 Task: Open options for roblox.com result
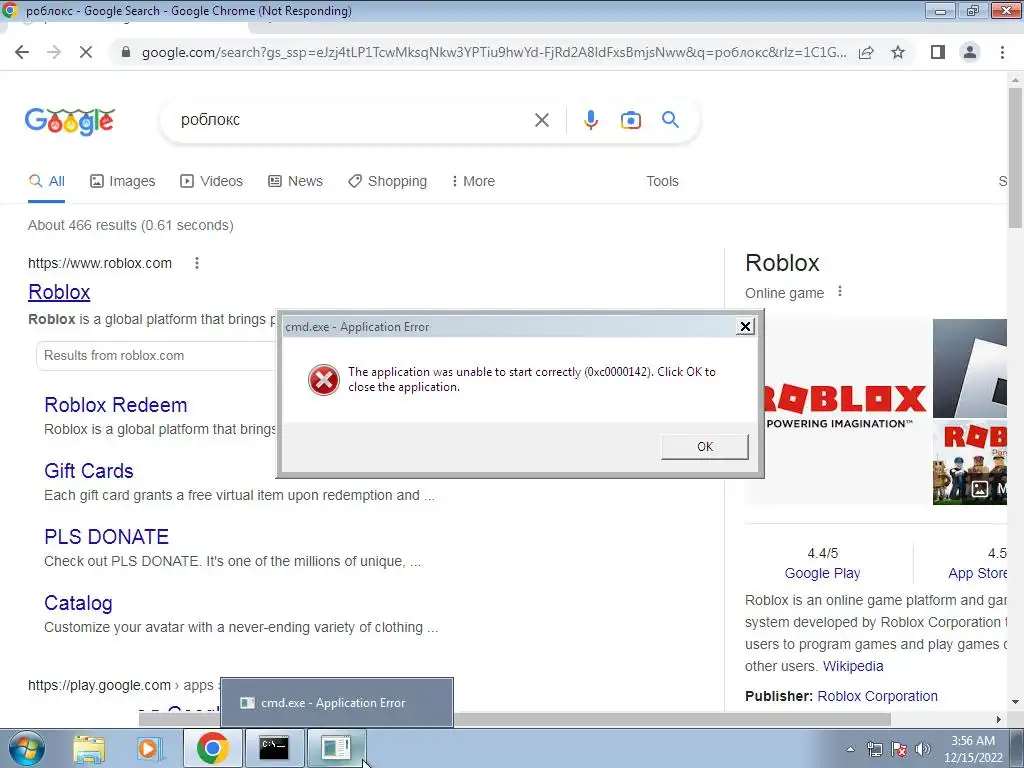[197, 263]
